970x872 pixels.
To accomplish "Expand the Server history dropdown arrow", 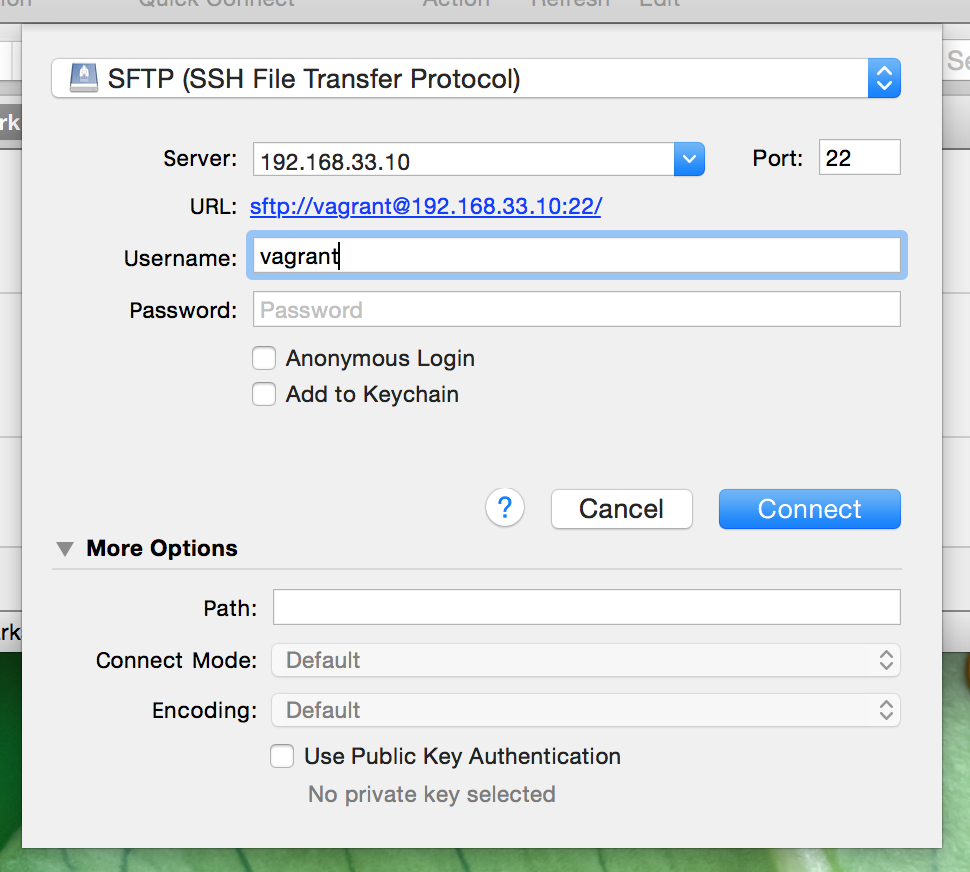I will [689, 159].
